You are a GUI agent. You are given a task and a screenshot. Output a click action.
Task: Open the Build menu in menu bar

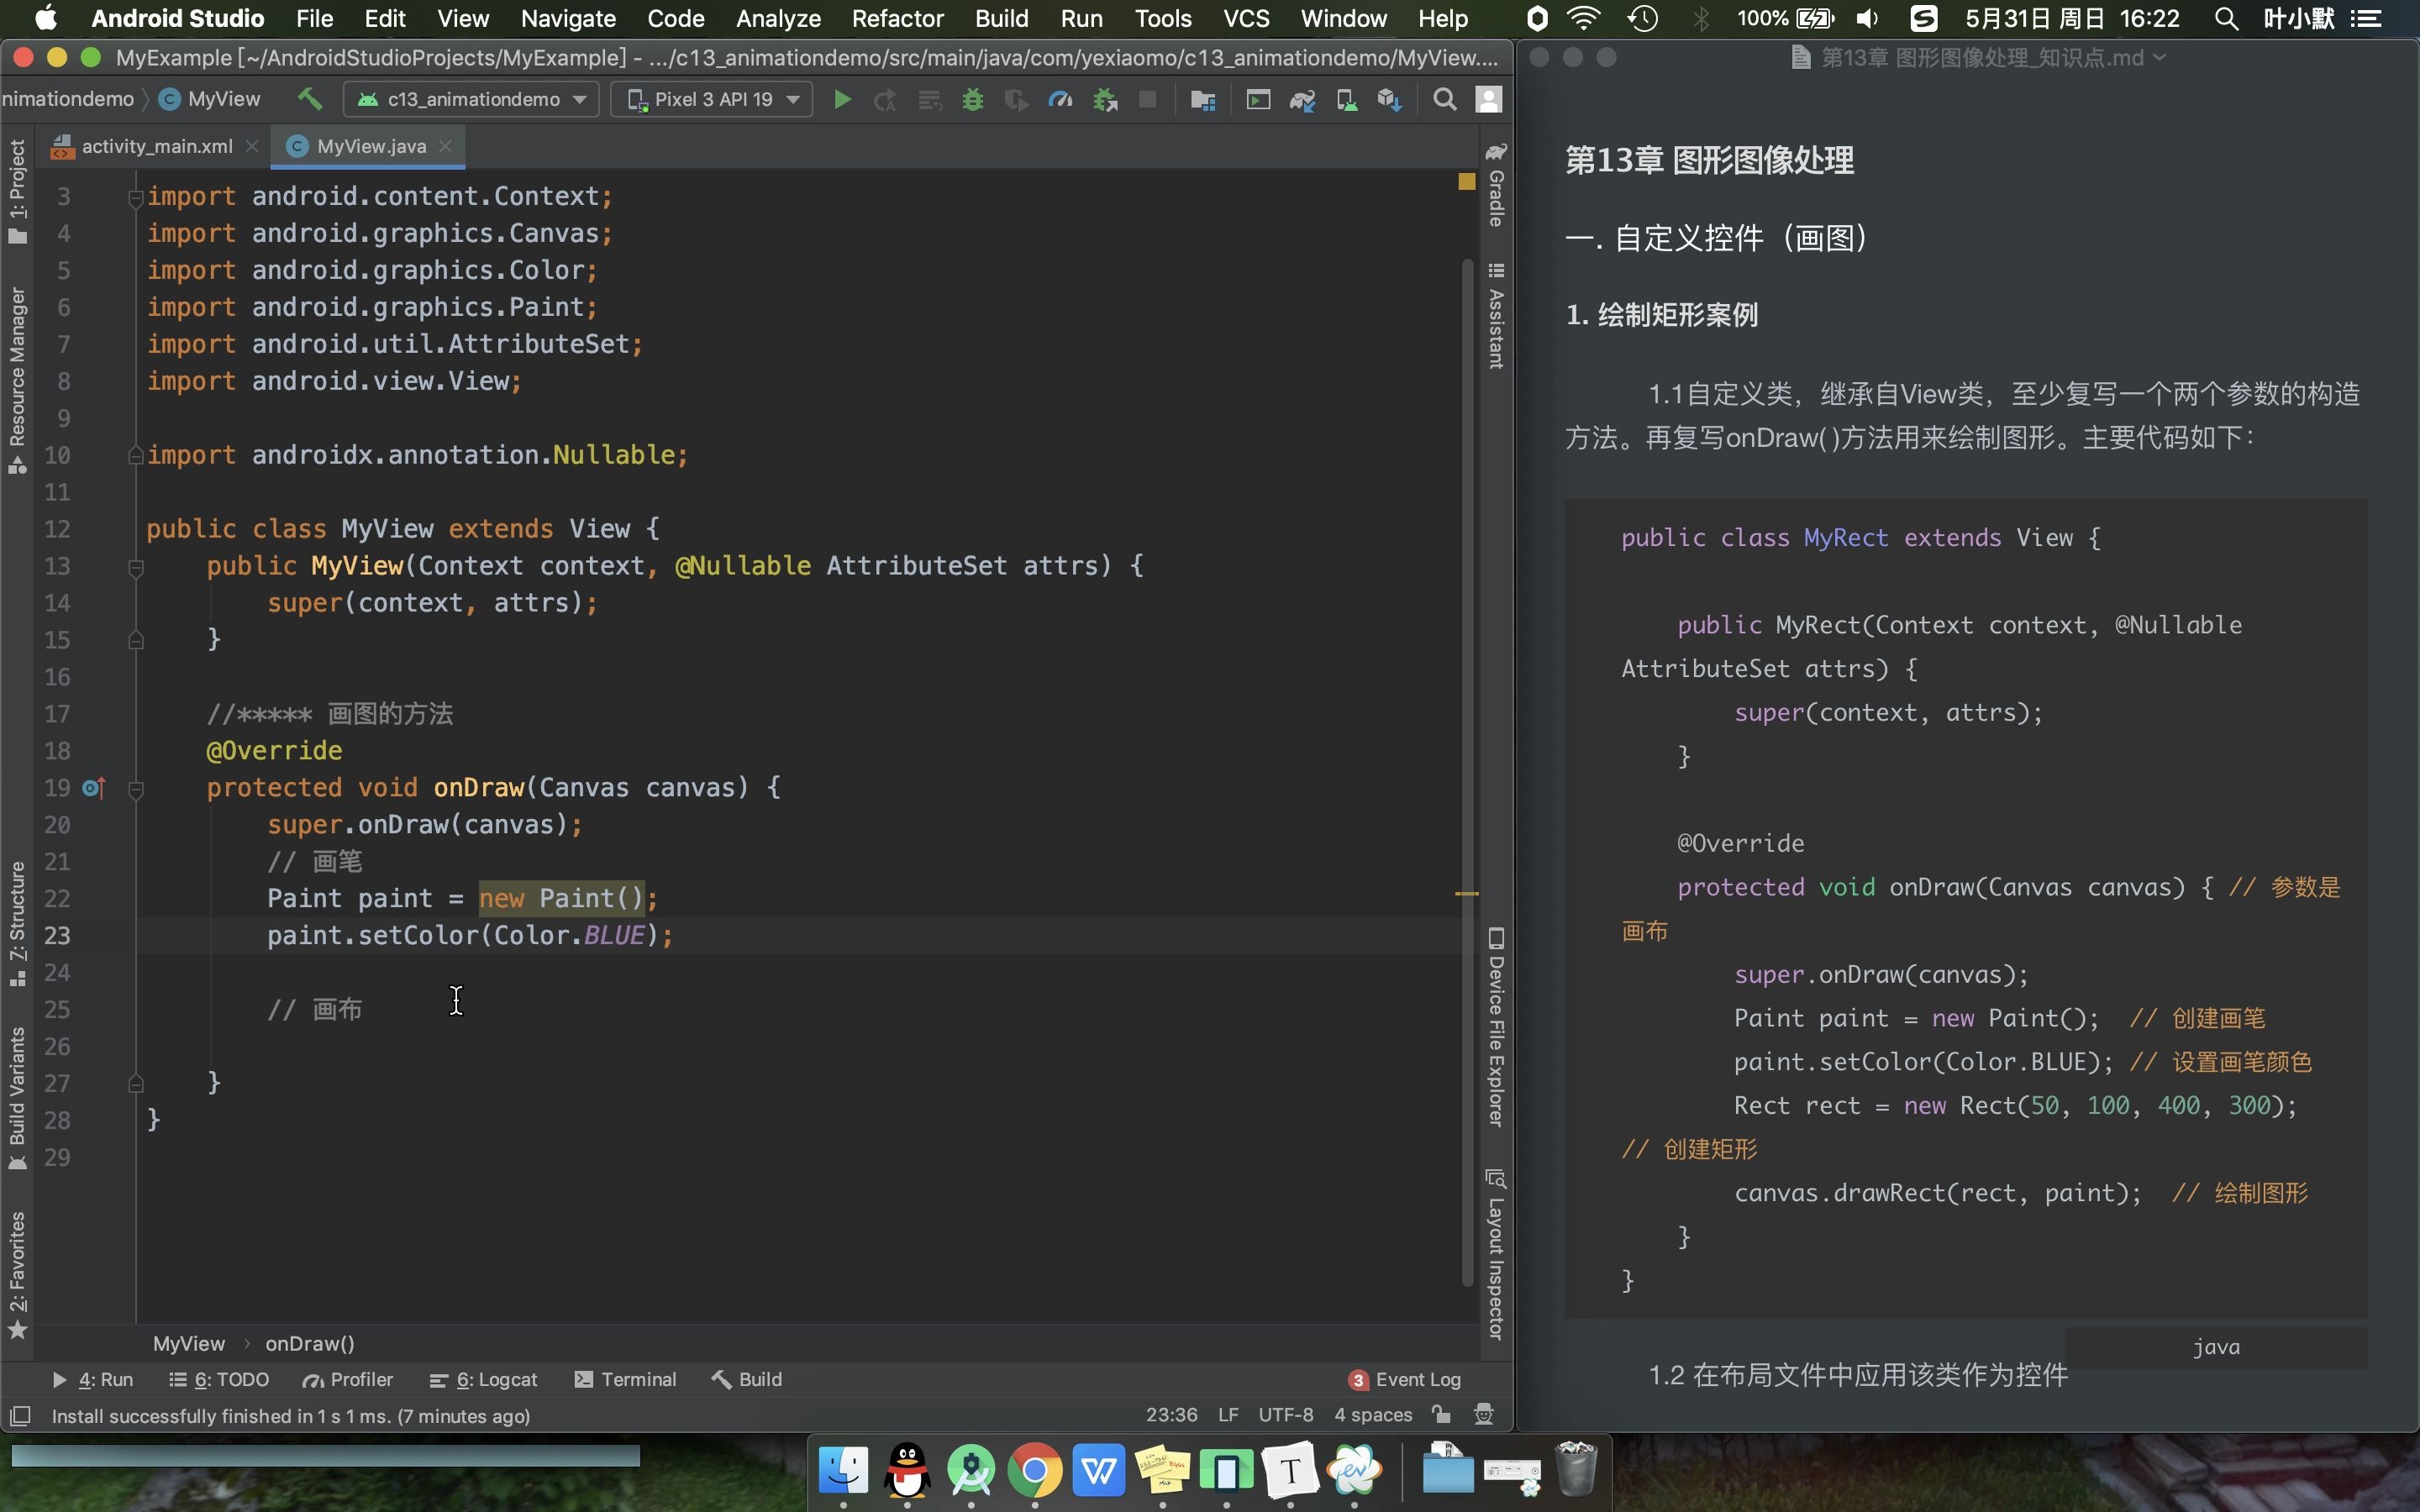point(1001,18)
